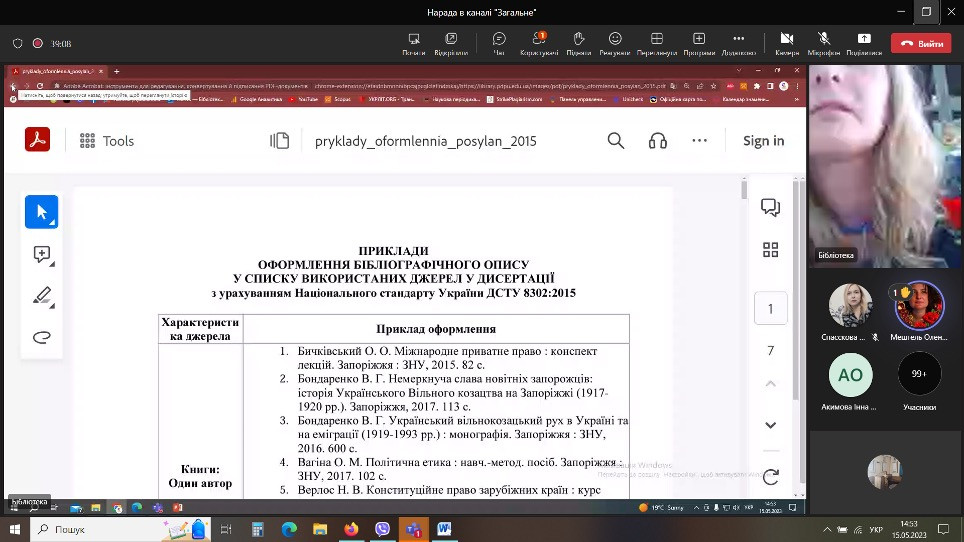Click the 99+ participants overflow tile
The width and height of the screenshot is (964, 542).
click(918, 375)
